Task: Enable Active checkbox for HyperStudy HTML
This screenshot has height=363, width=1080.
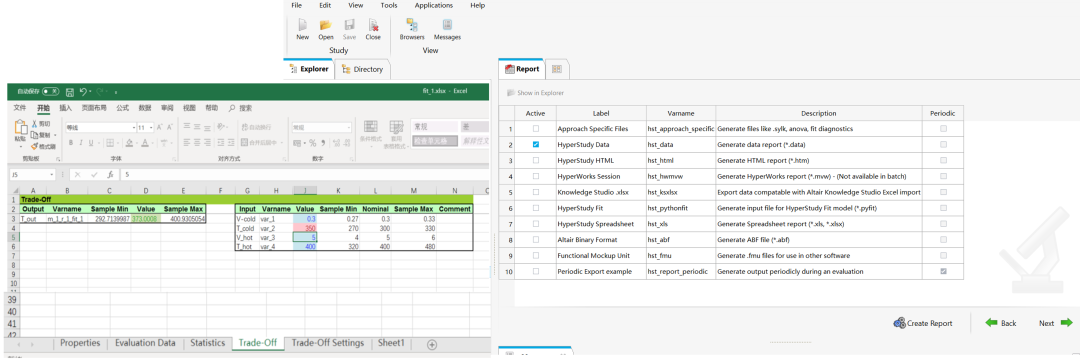Action: tap(536, 160)
